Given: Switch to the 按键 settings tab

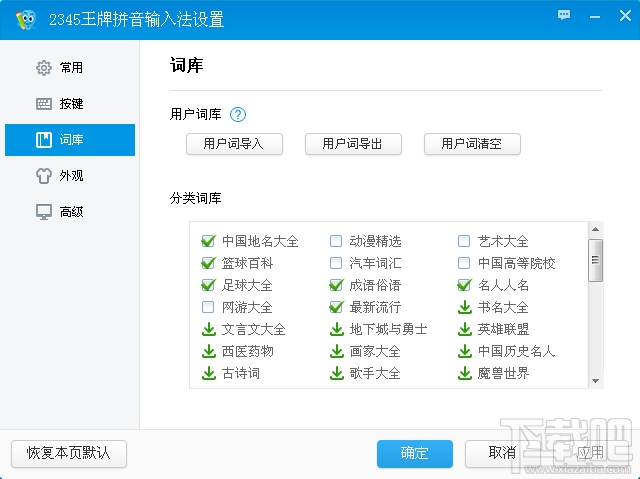Looking at the screenshot, I should (x=70, y=104).
